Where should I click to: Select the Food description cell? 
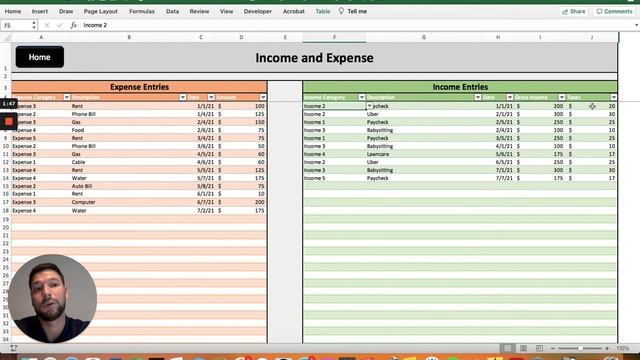129,130
